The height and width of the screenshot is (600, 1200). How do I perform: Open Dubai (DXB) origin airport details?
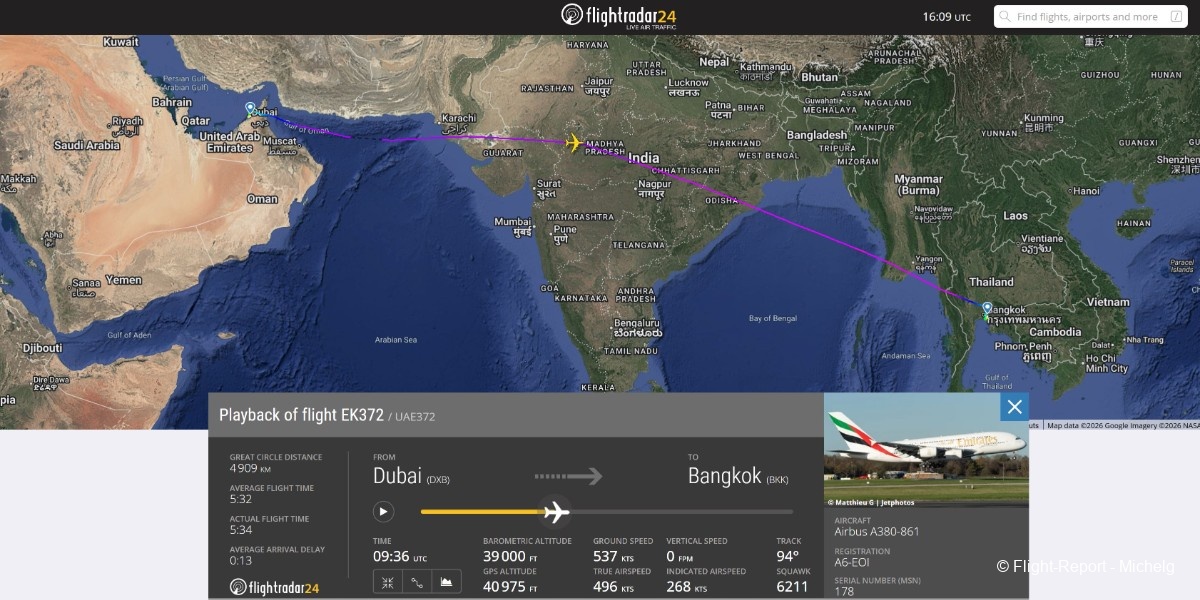(411, 477)
